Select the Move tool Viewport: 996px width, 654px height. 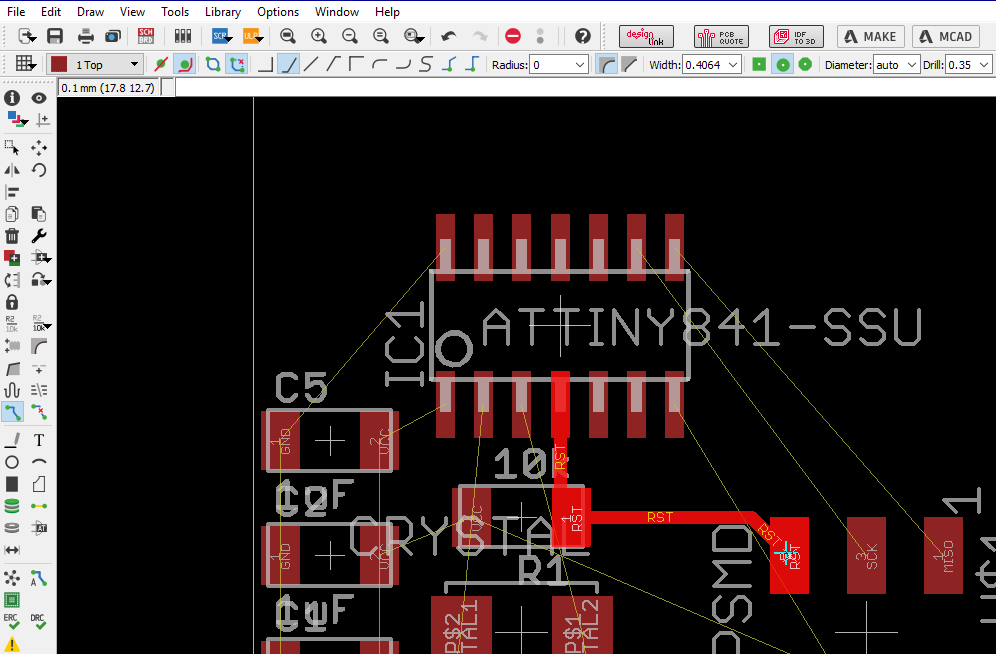39,147
